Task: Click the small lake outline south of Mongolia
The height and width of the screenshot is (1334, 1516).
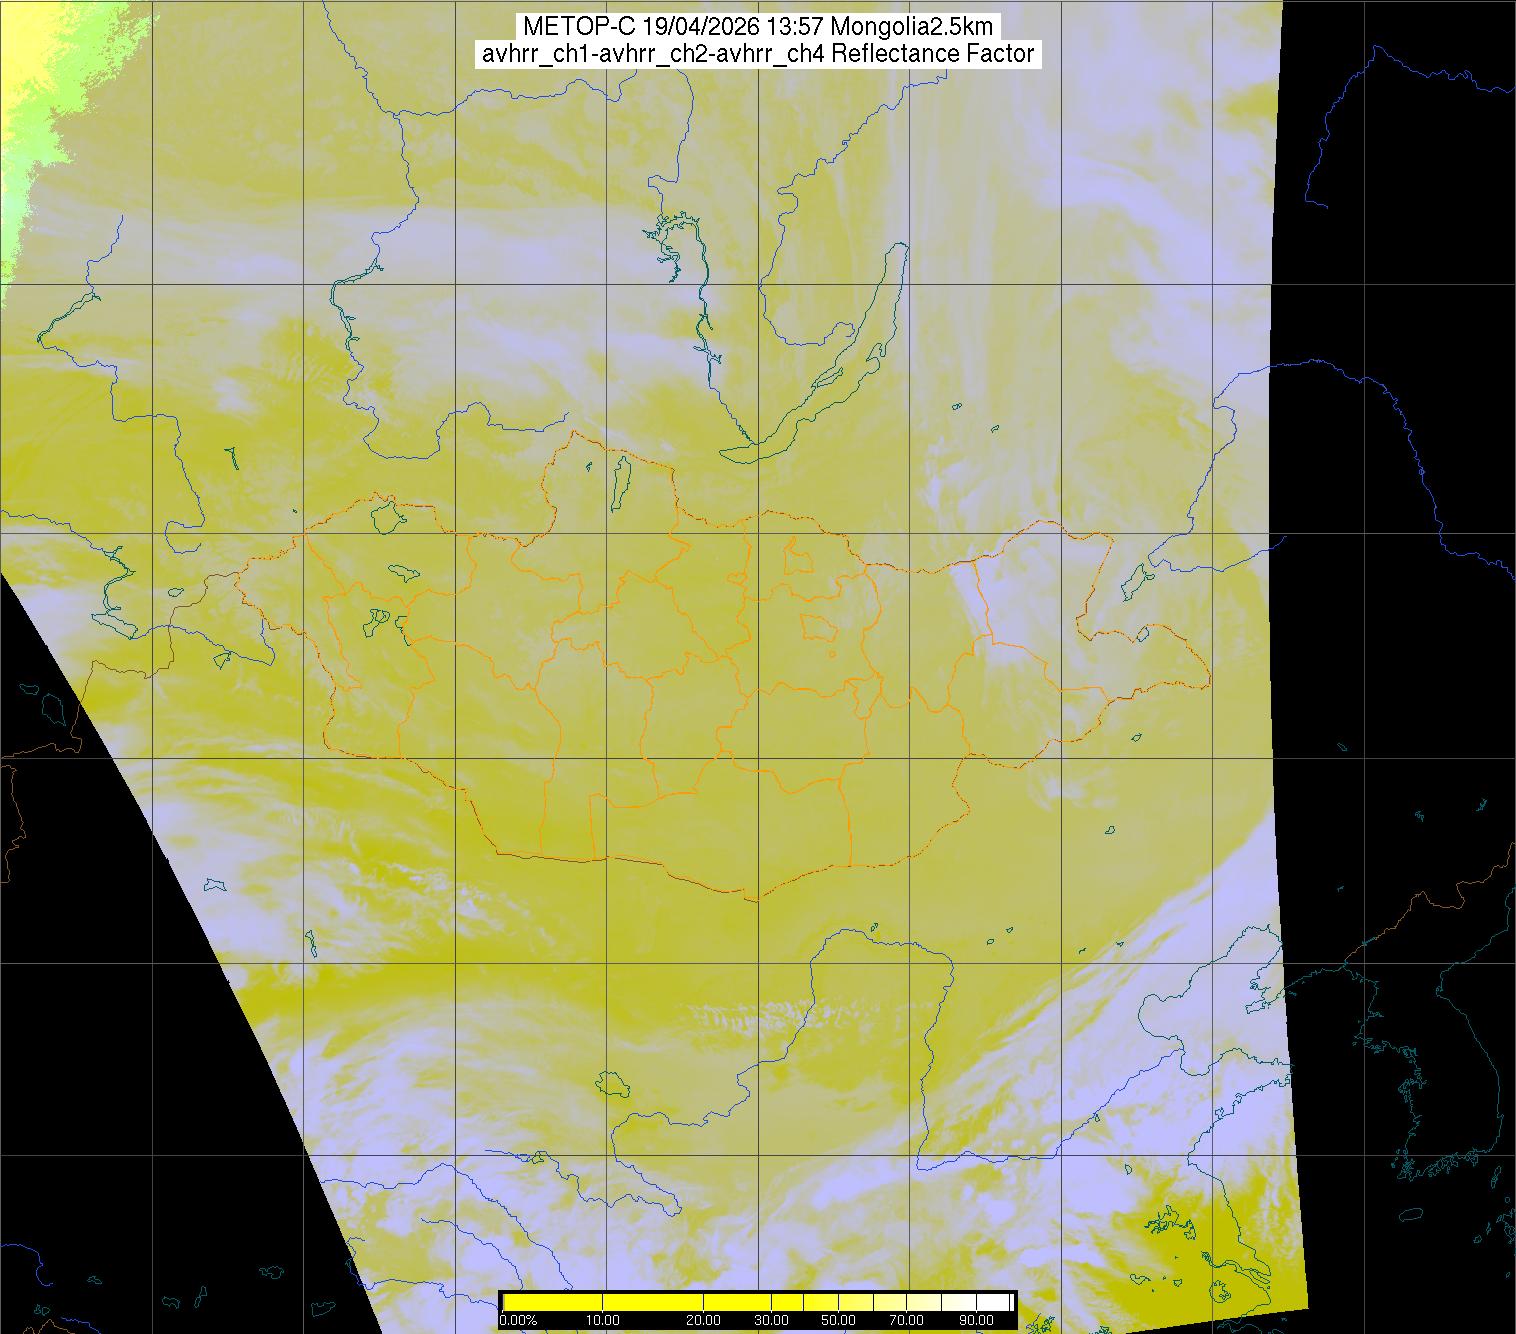Action: pyautogui.click(x=610, y=1082)
